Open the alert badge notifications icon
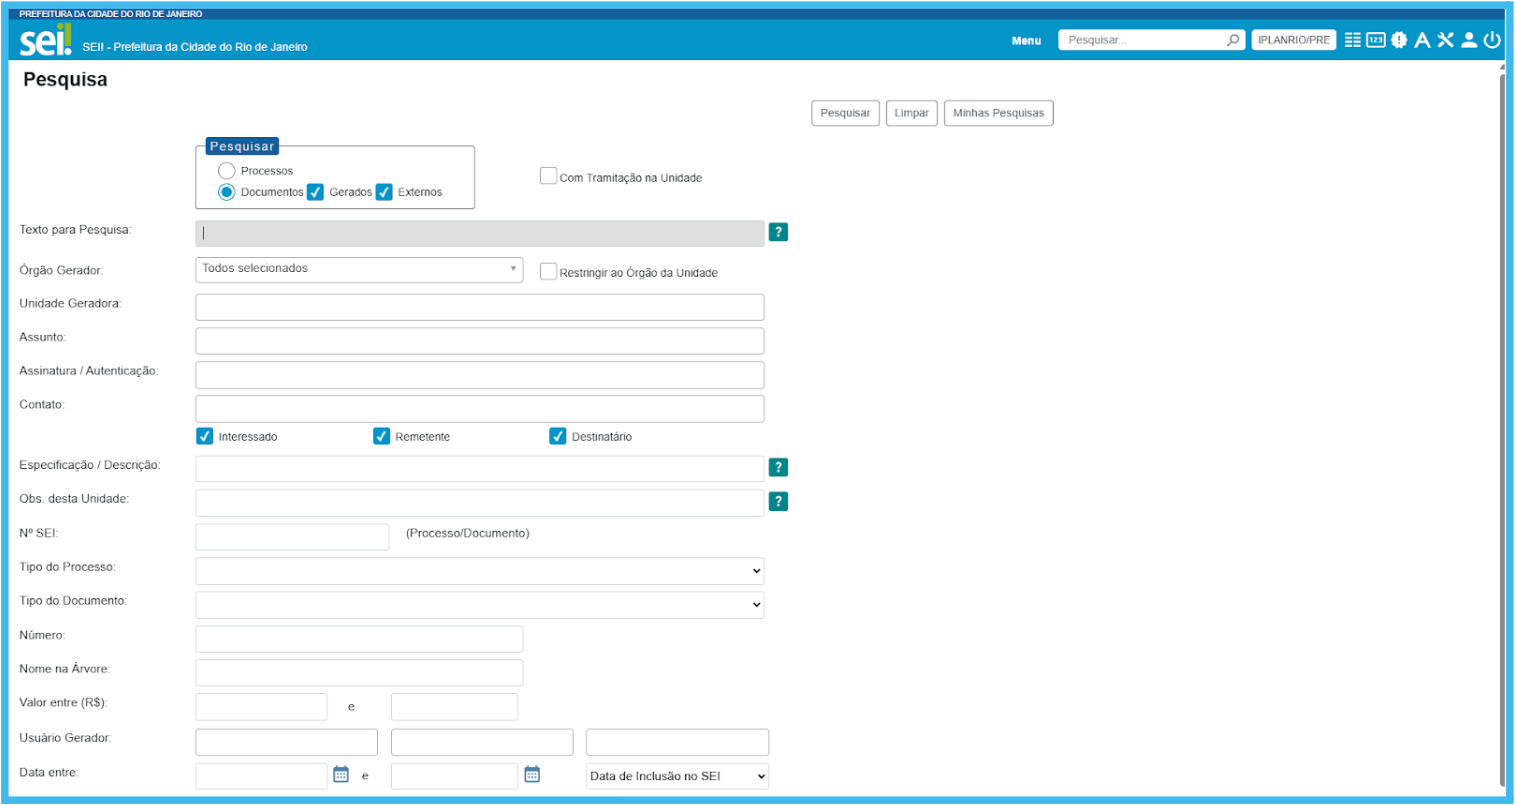Viewport: 1515px width, 805px height. pos(1399,40)
